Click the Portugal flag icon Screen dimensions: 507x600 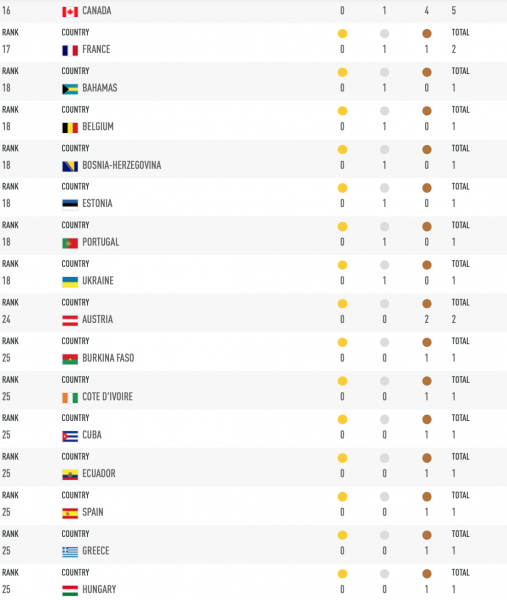(70, 243)
